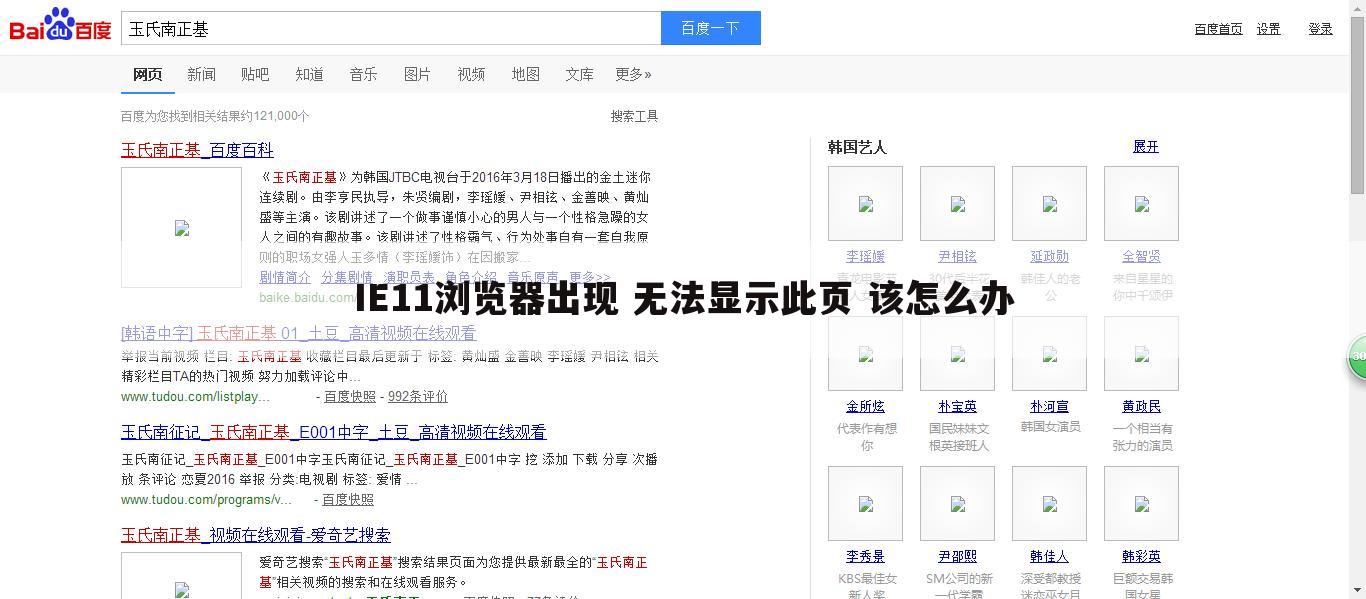Expand the 韩国艺人 panel via 展开
The image size is (1366, 599).
[1144, 146]
